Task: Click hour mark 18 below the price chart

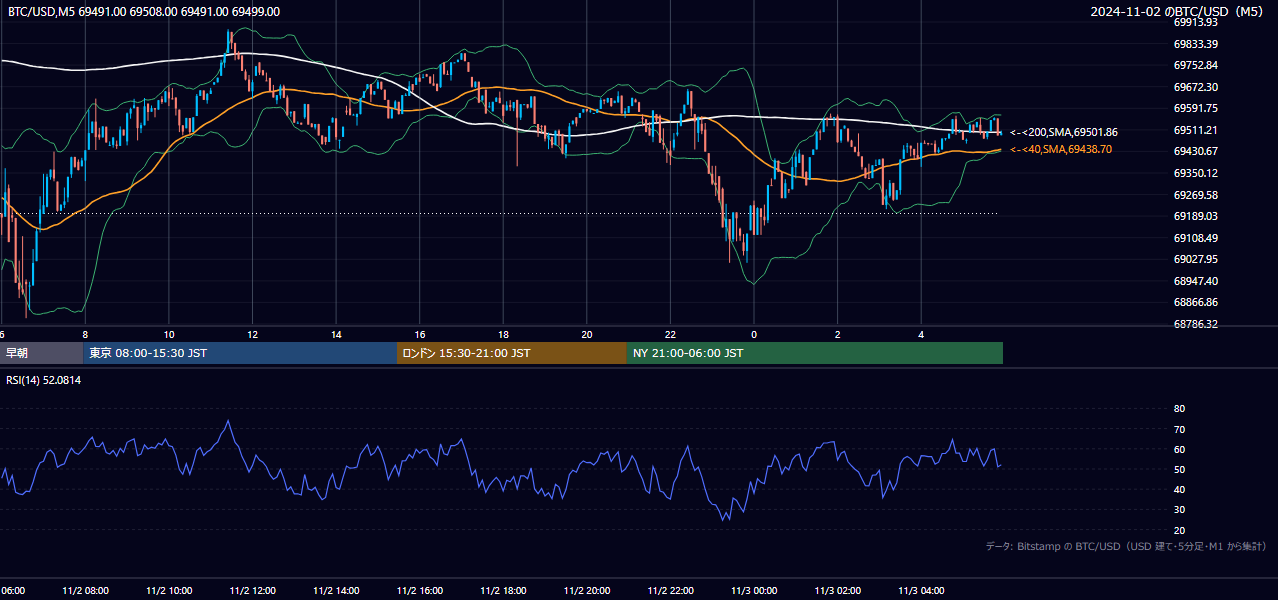Action: point(503,334)
